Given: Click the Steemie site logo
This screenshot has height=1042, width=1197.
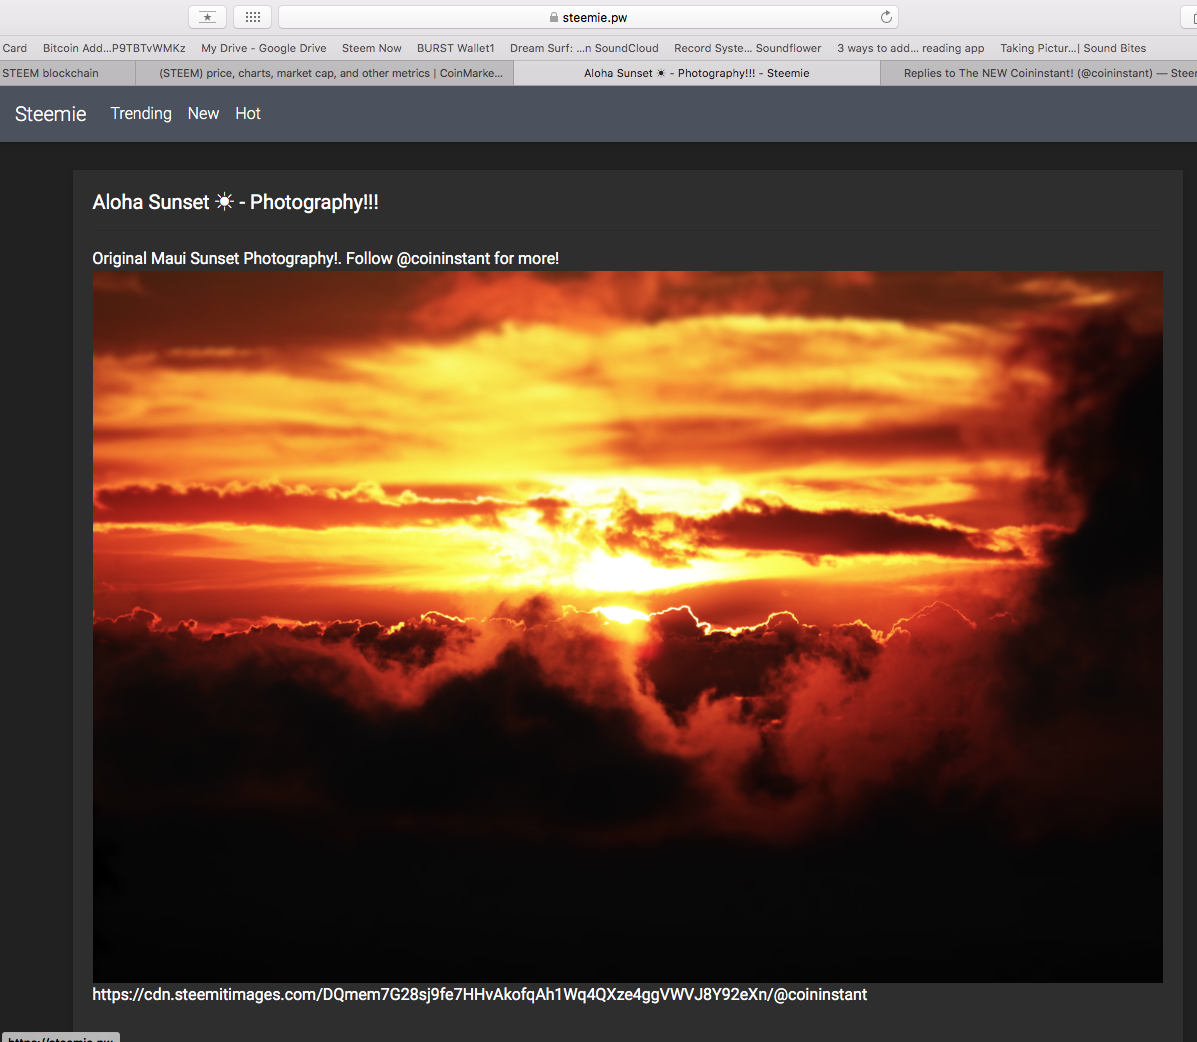Looking at the screenshot, I should (x=50, y=114).
